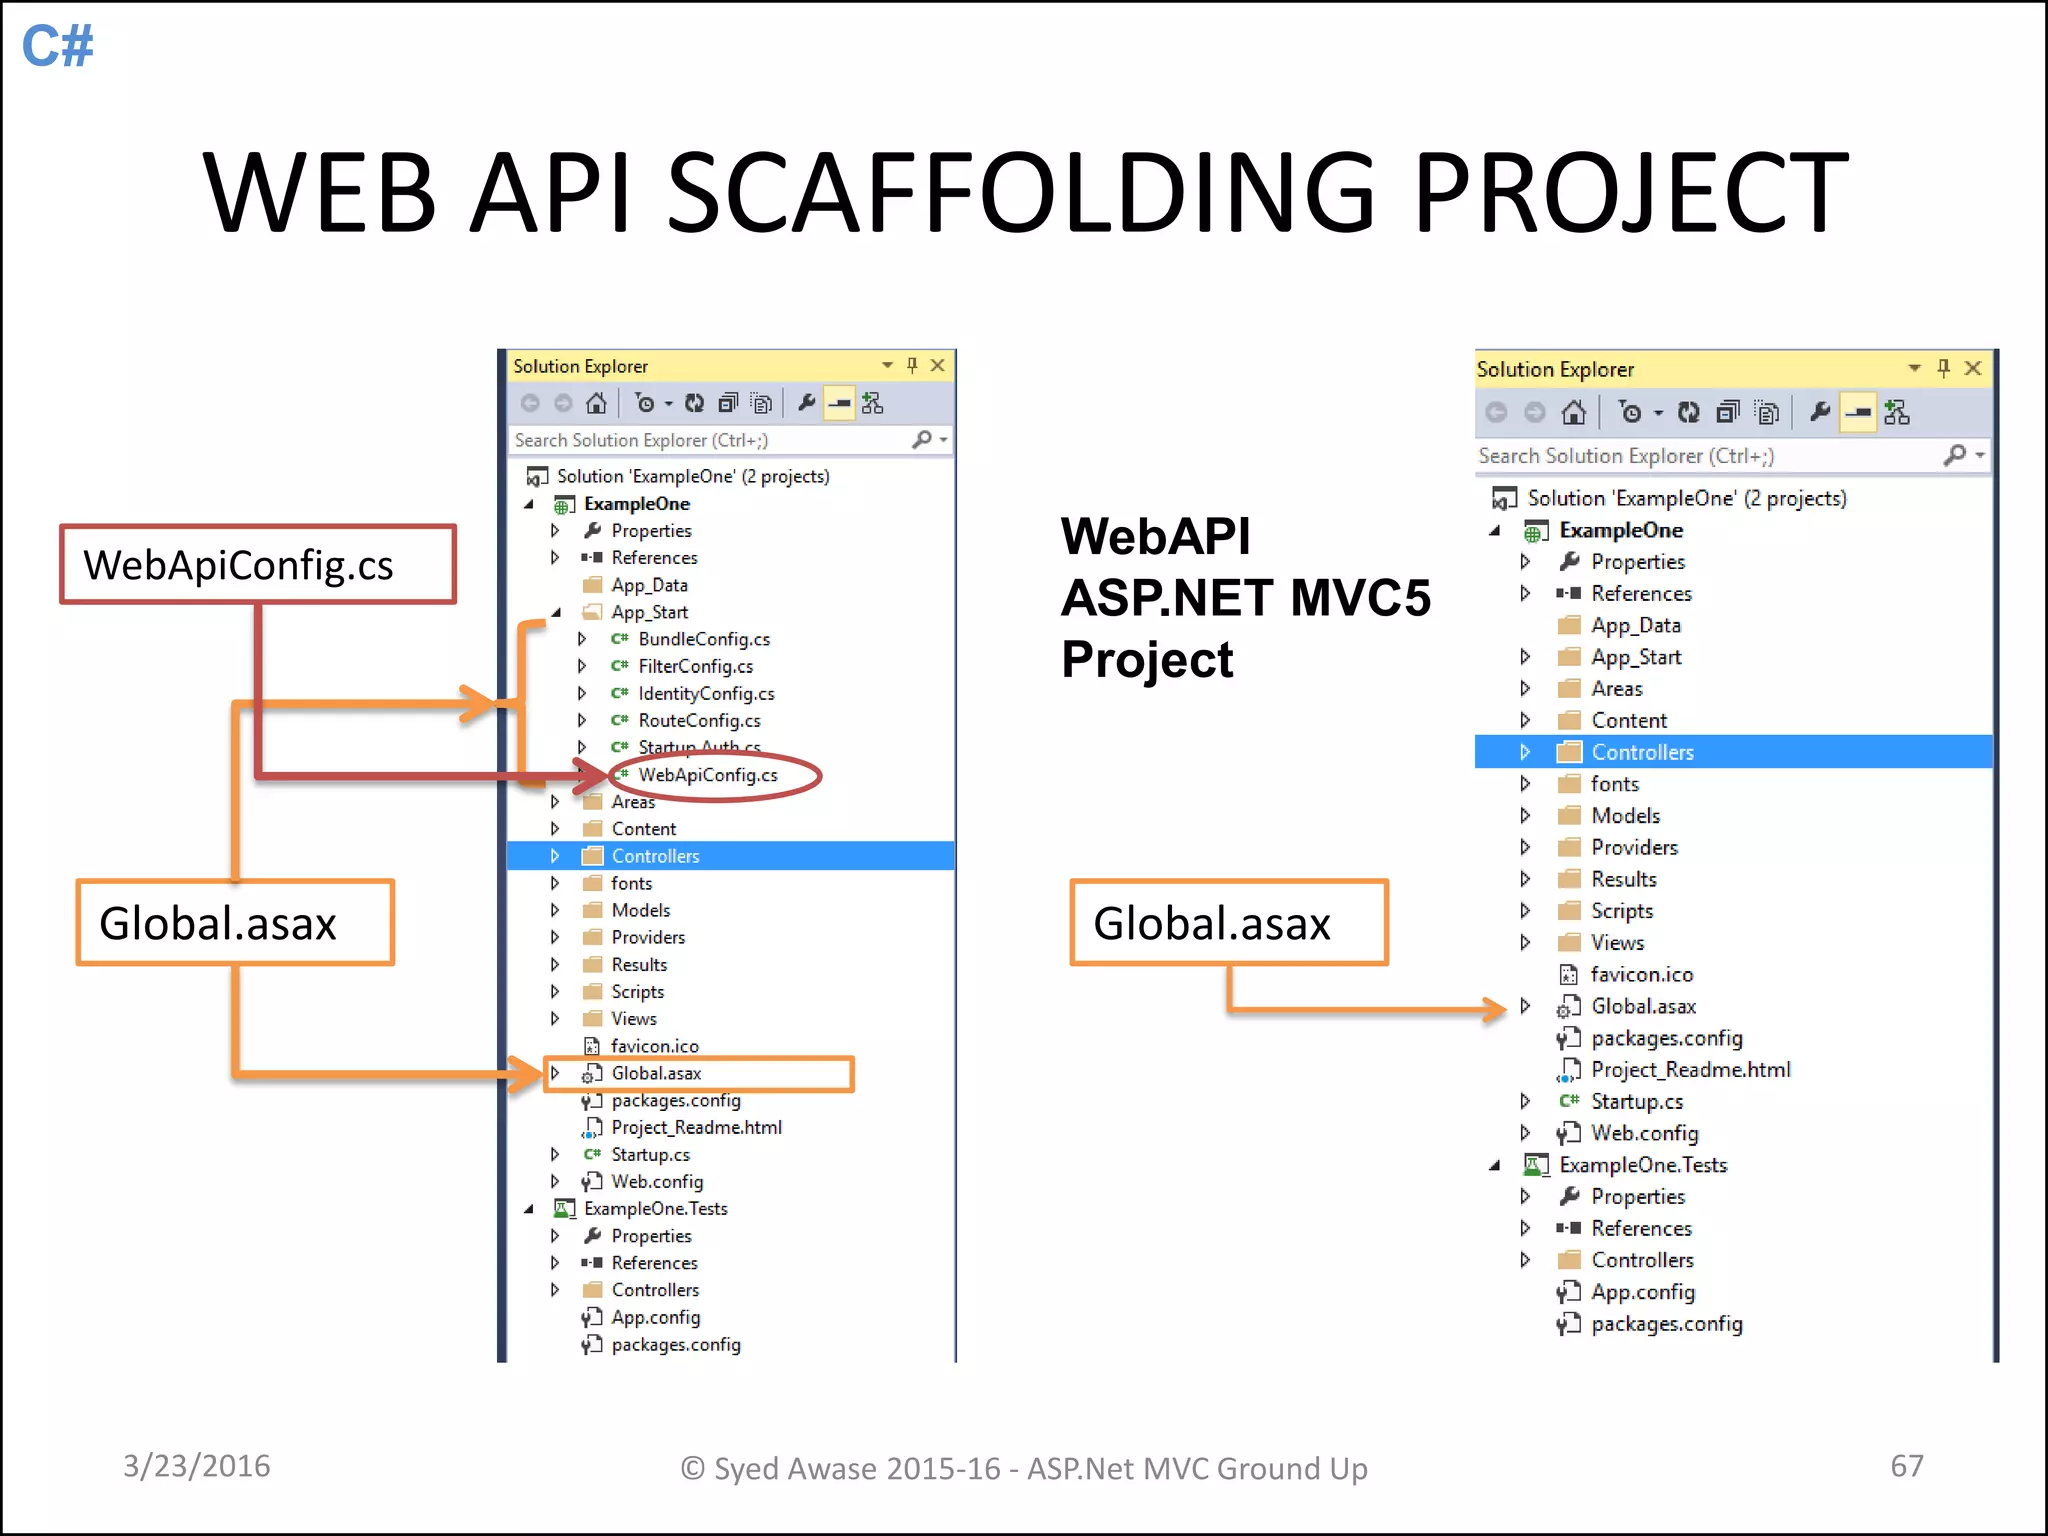Viewport: 2048px width, 1536px height.
Task: Select Global.asax in left Solution Explorer
Action: pos(656,1073)
